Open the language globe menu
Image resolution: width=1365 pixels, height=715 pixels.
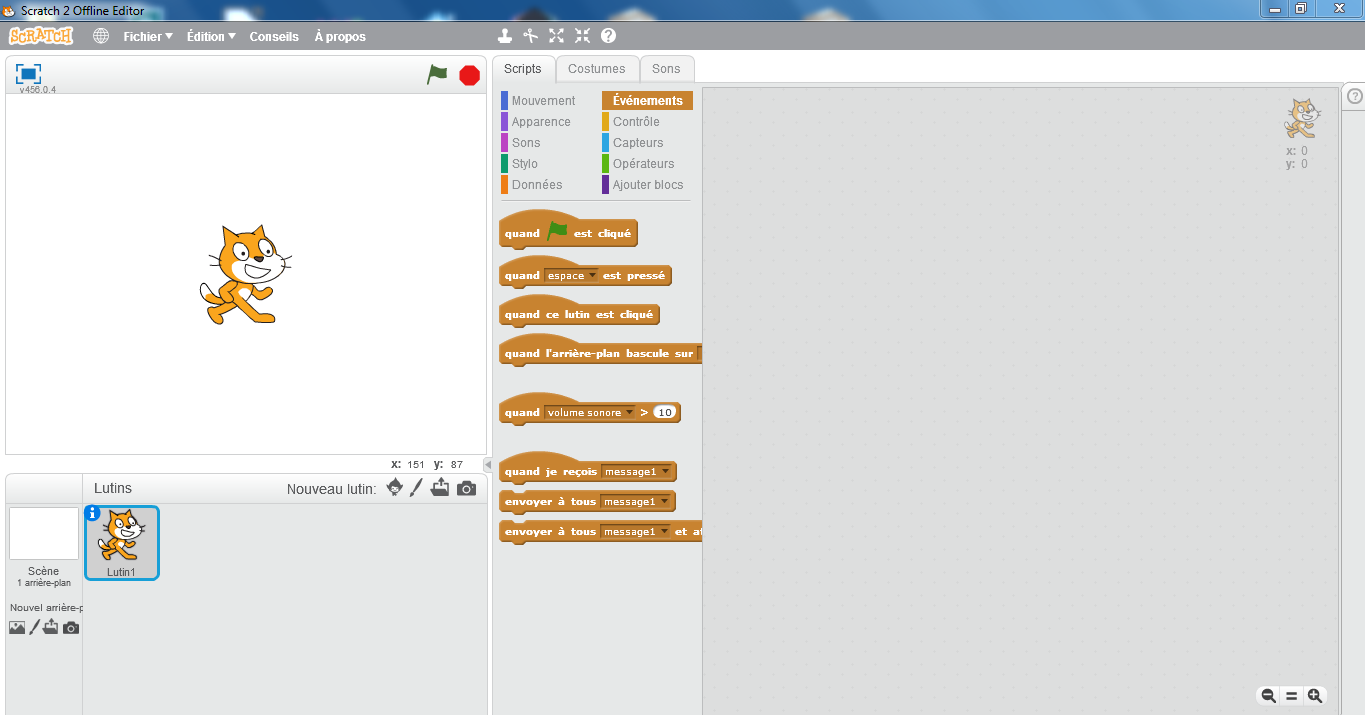[x=99, y=35]
